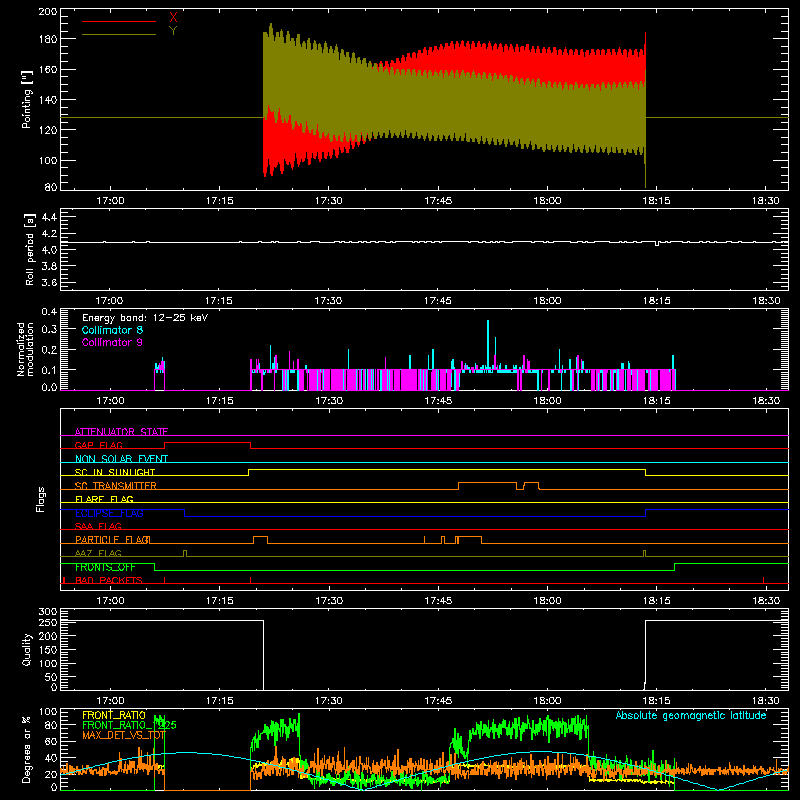Click the NON_SOLAR_EVENT flag label
The image size is (800, 800).
(x=121, y=459)
